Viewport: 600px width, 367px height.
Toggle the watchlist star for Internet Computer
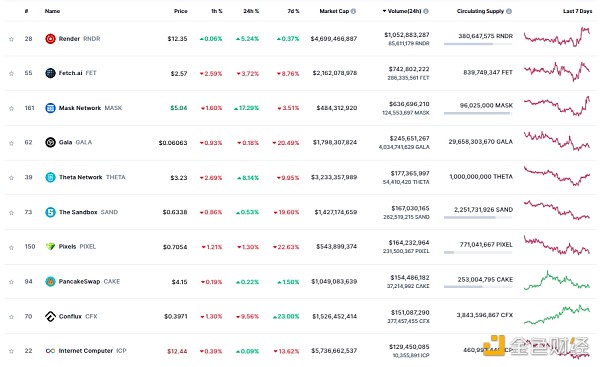11,351
